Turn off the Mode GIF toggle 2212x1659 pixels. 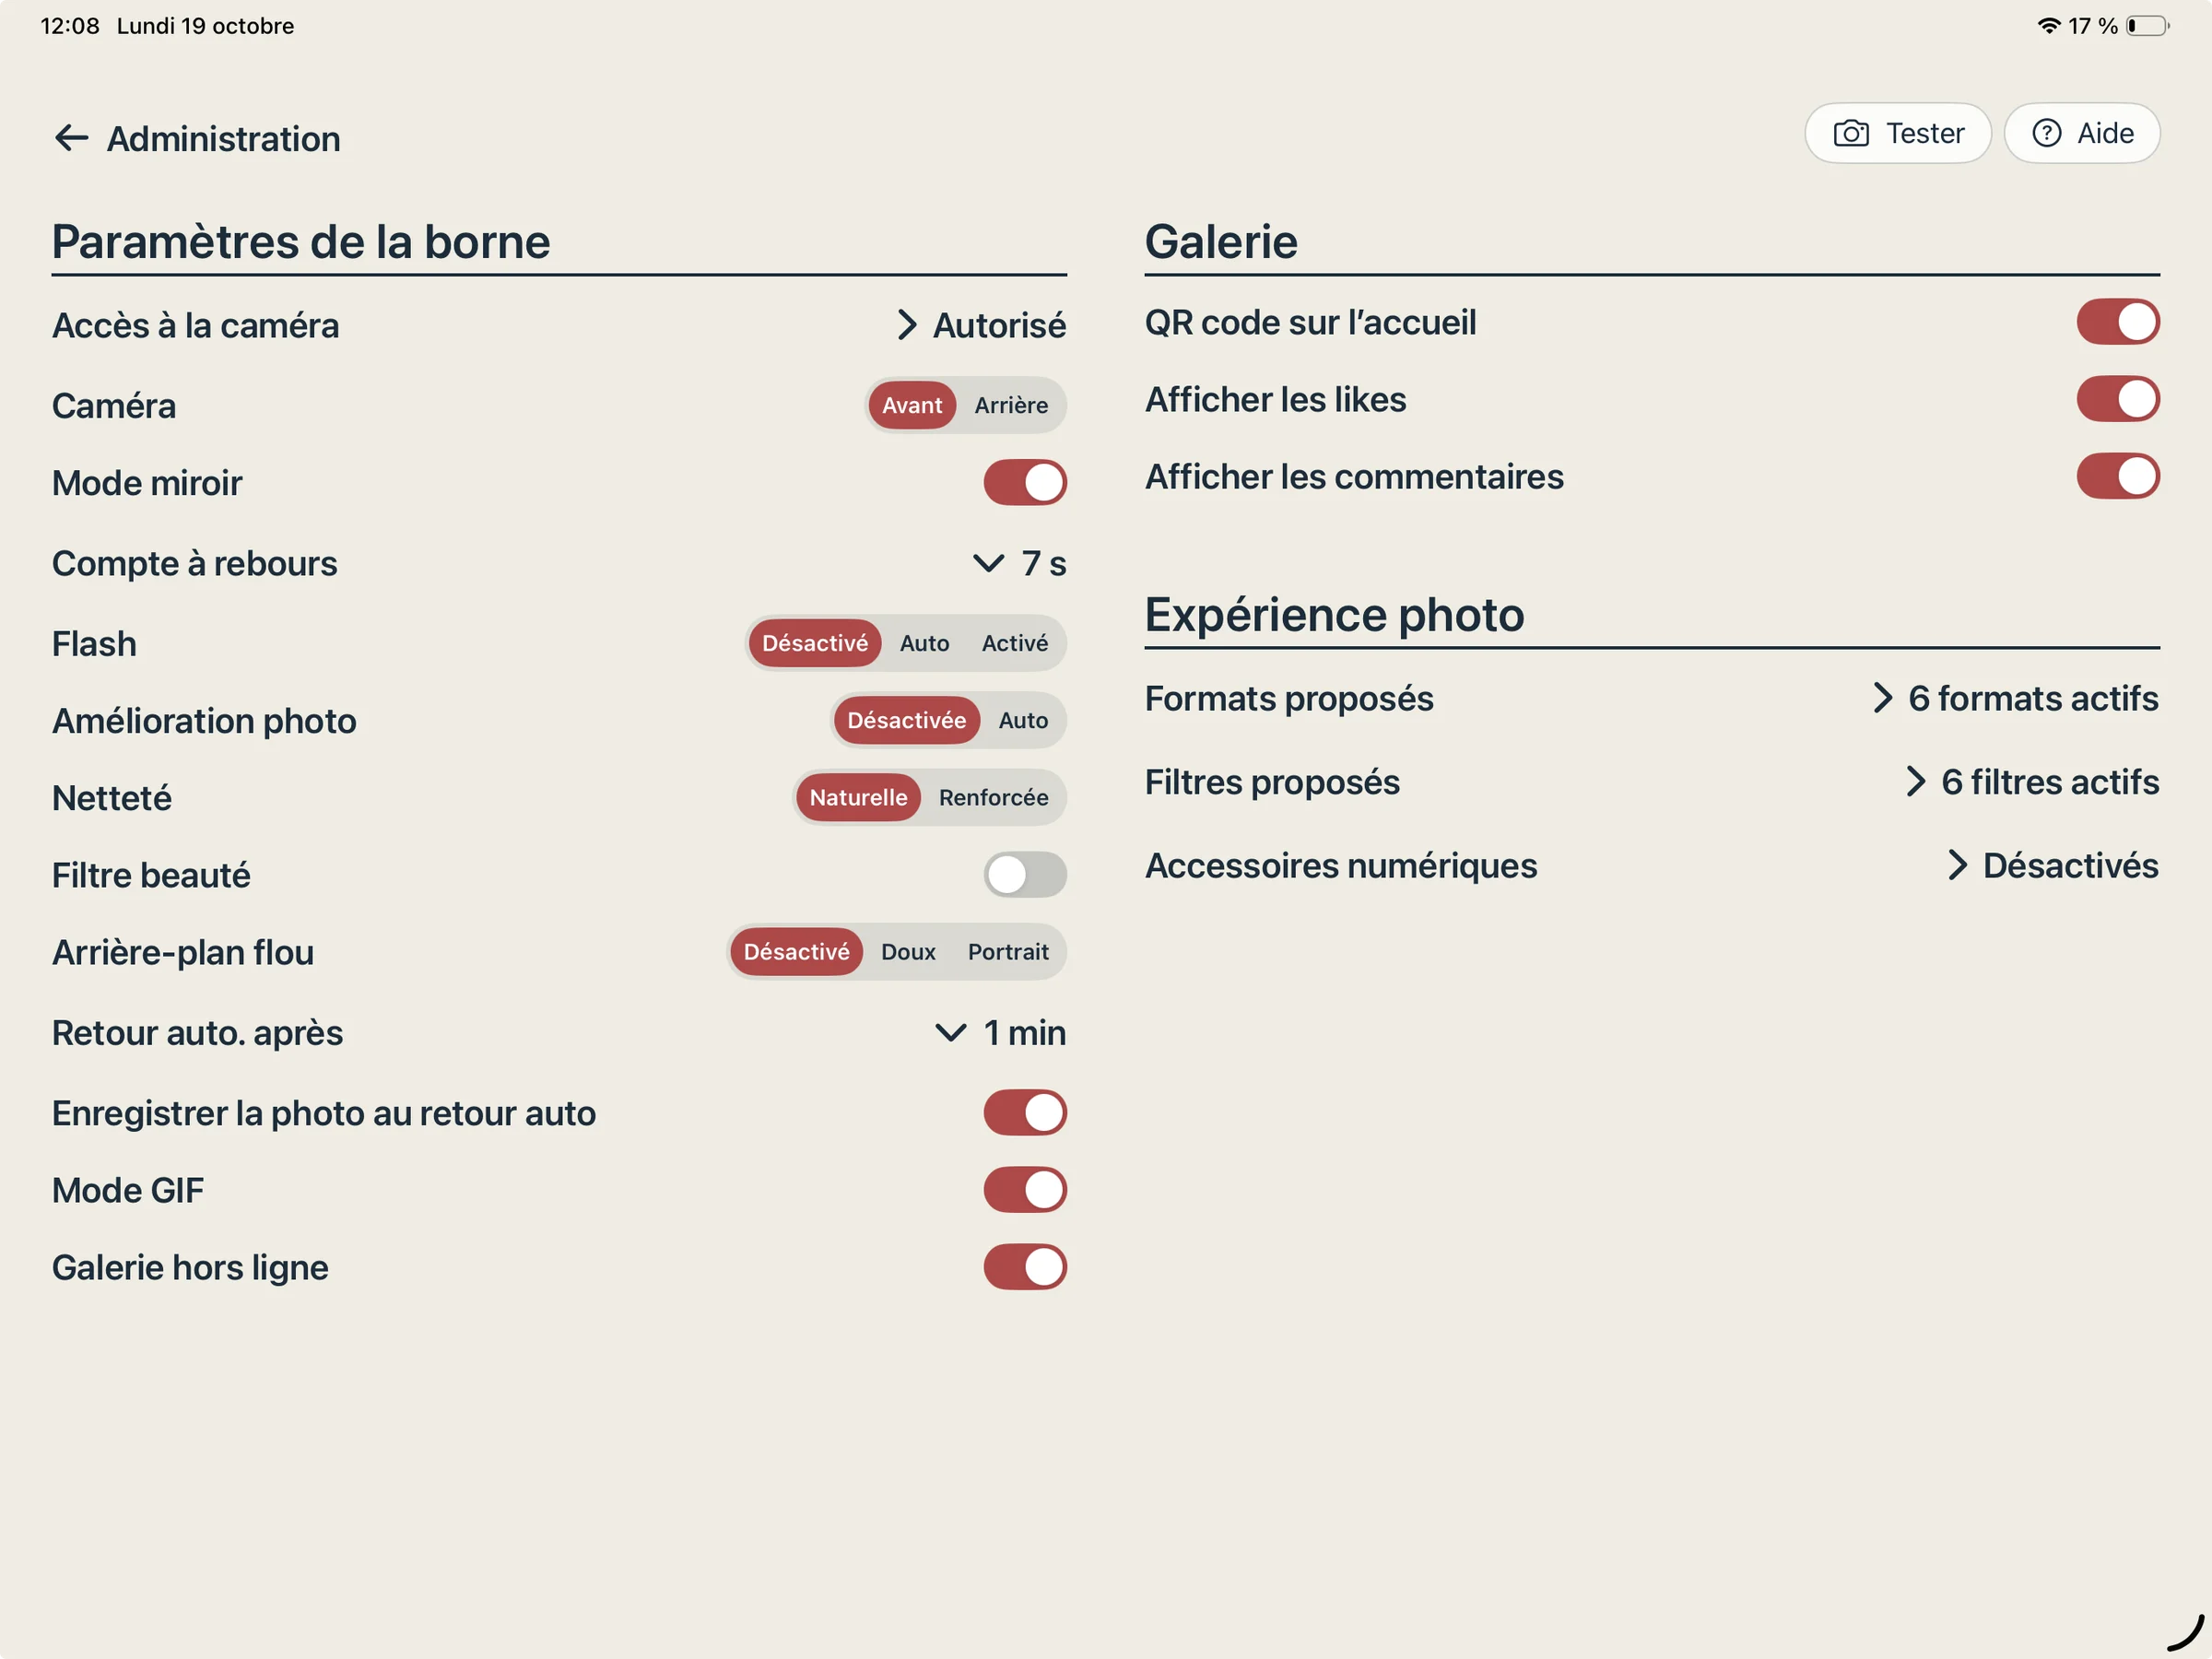1025,1190
